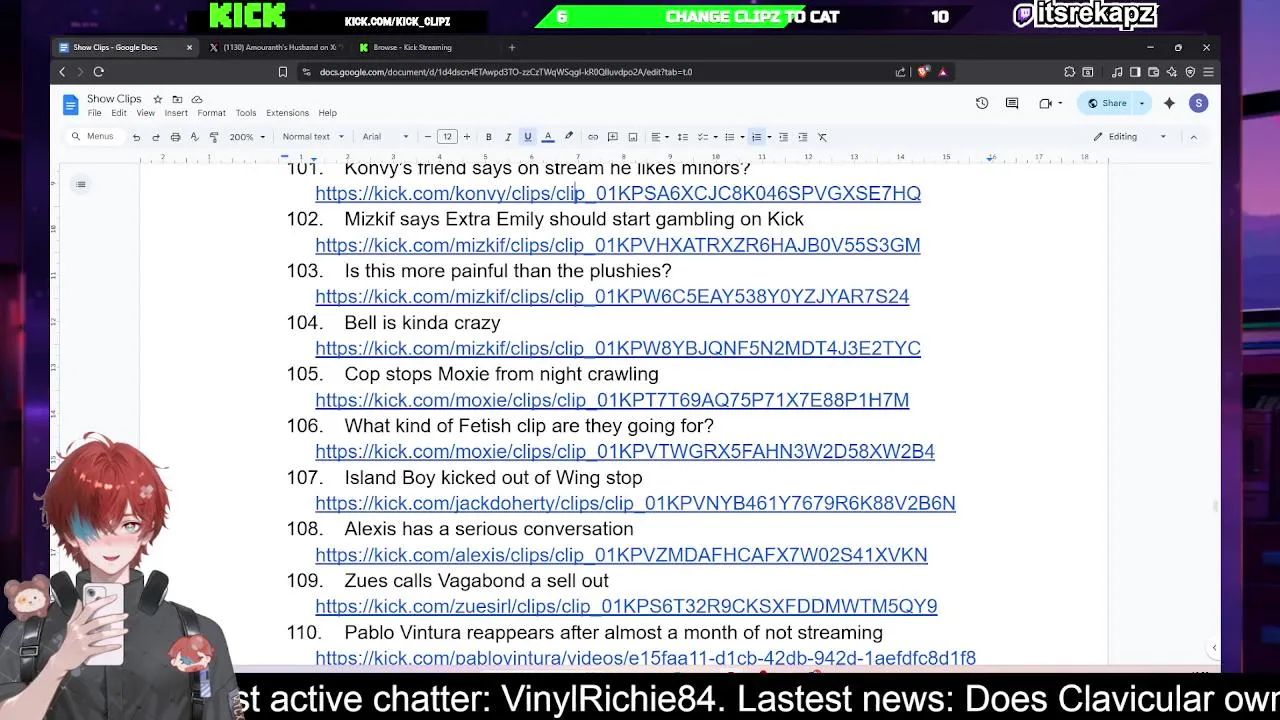Toggle the numbered list
This screenshot has width=1280, height=720.
click(x=757, y=137)
